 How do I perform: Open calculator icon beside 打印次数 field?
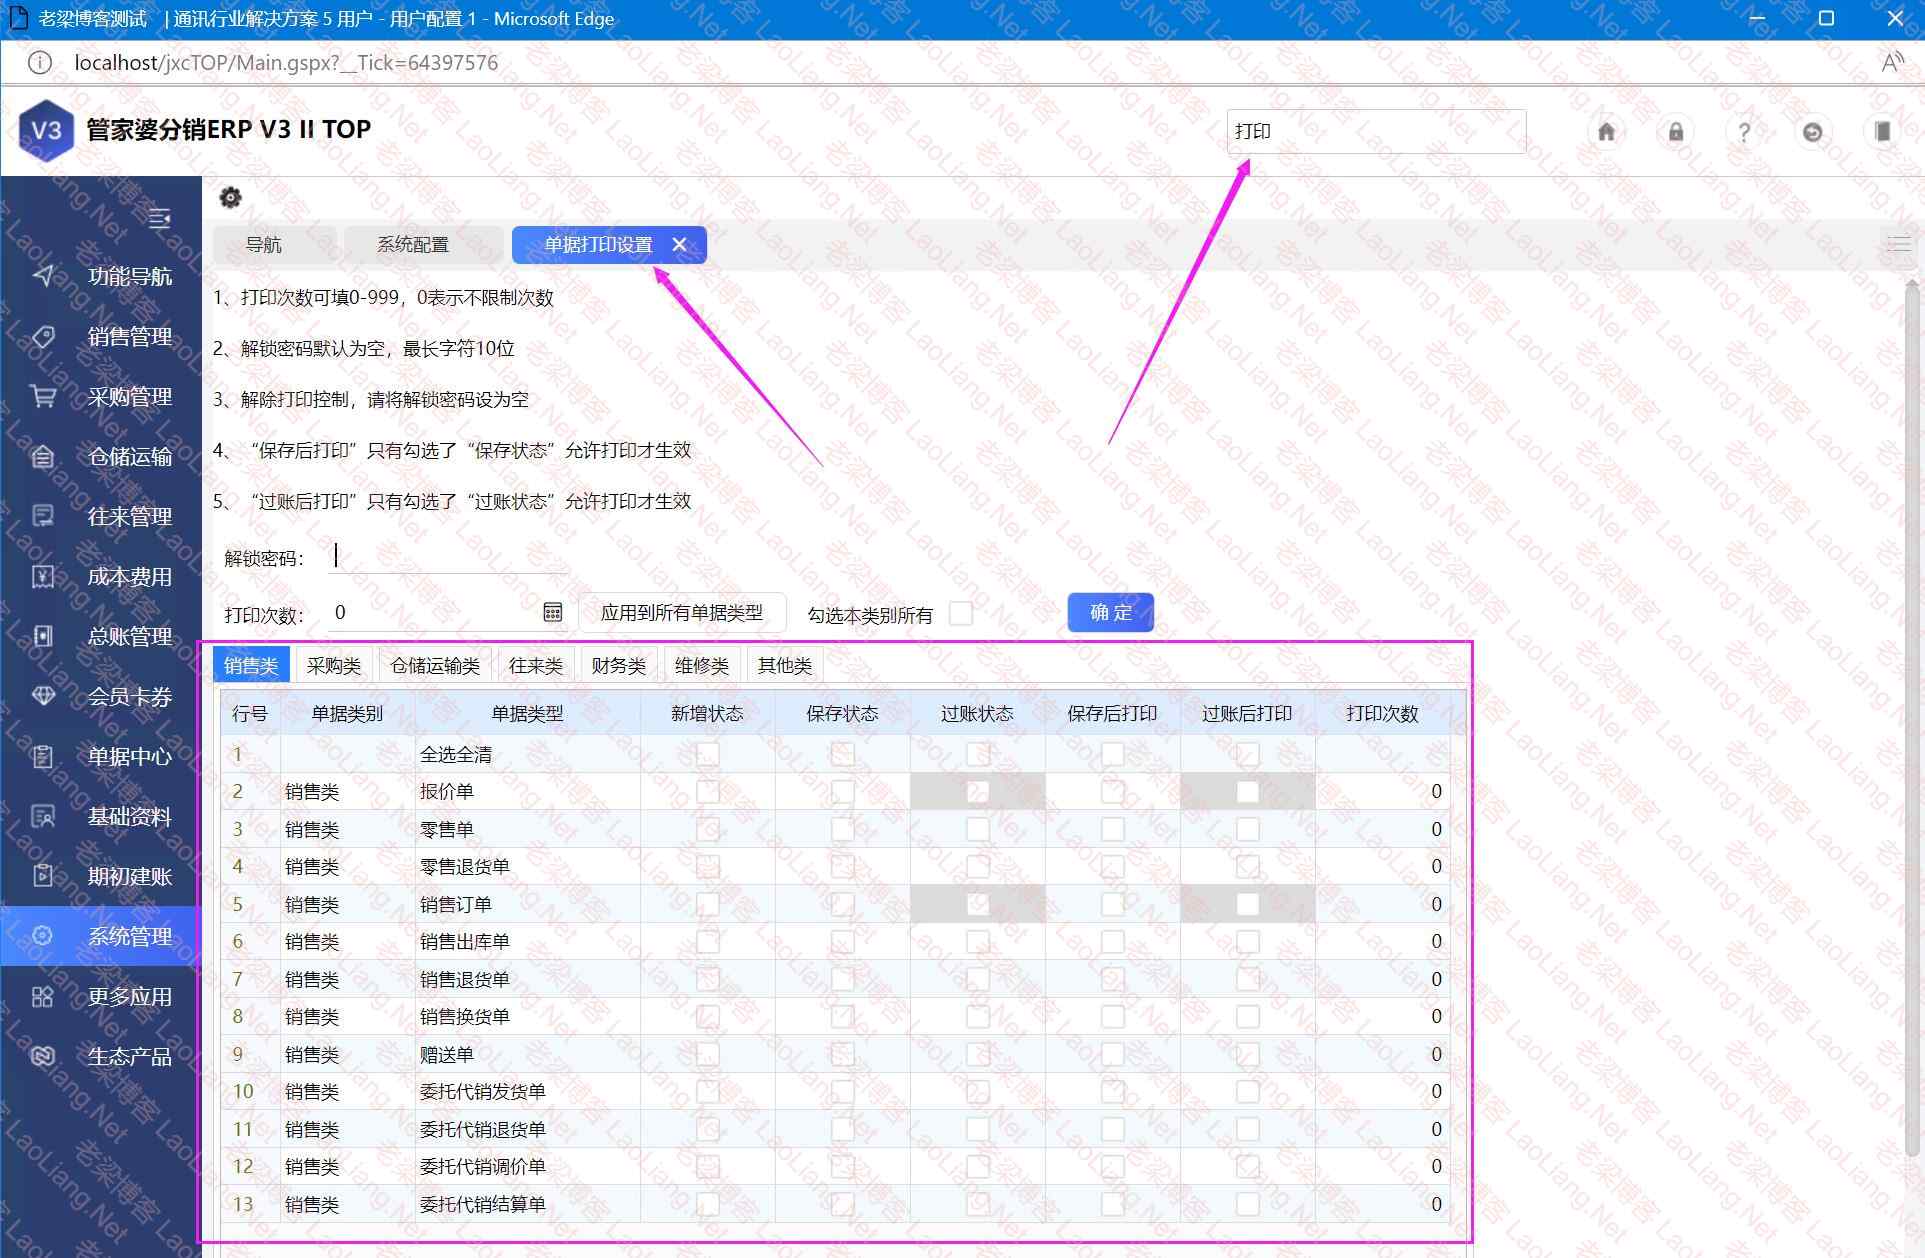[x=552, y=612]
